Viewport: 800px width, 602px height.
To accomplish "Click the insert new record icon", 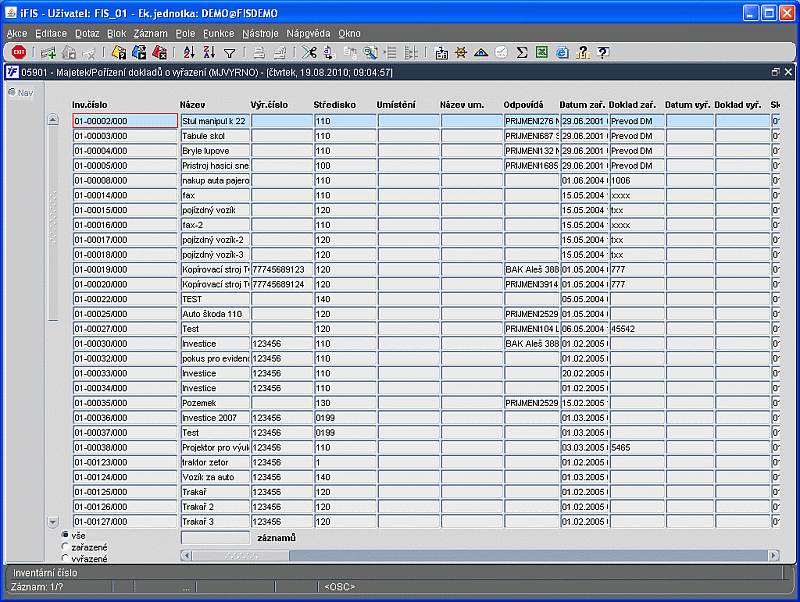I will (48, 53).
